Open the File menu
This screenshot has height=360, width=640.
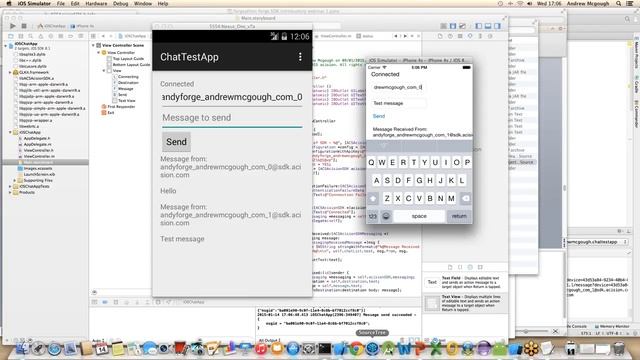tap(61, 3)
